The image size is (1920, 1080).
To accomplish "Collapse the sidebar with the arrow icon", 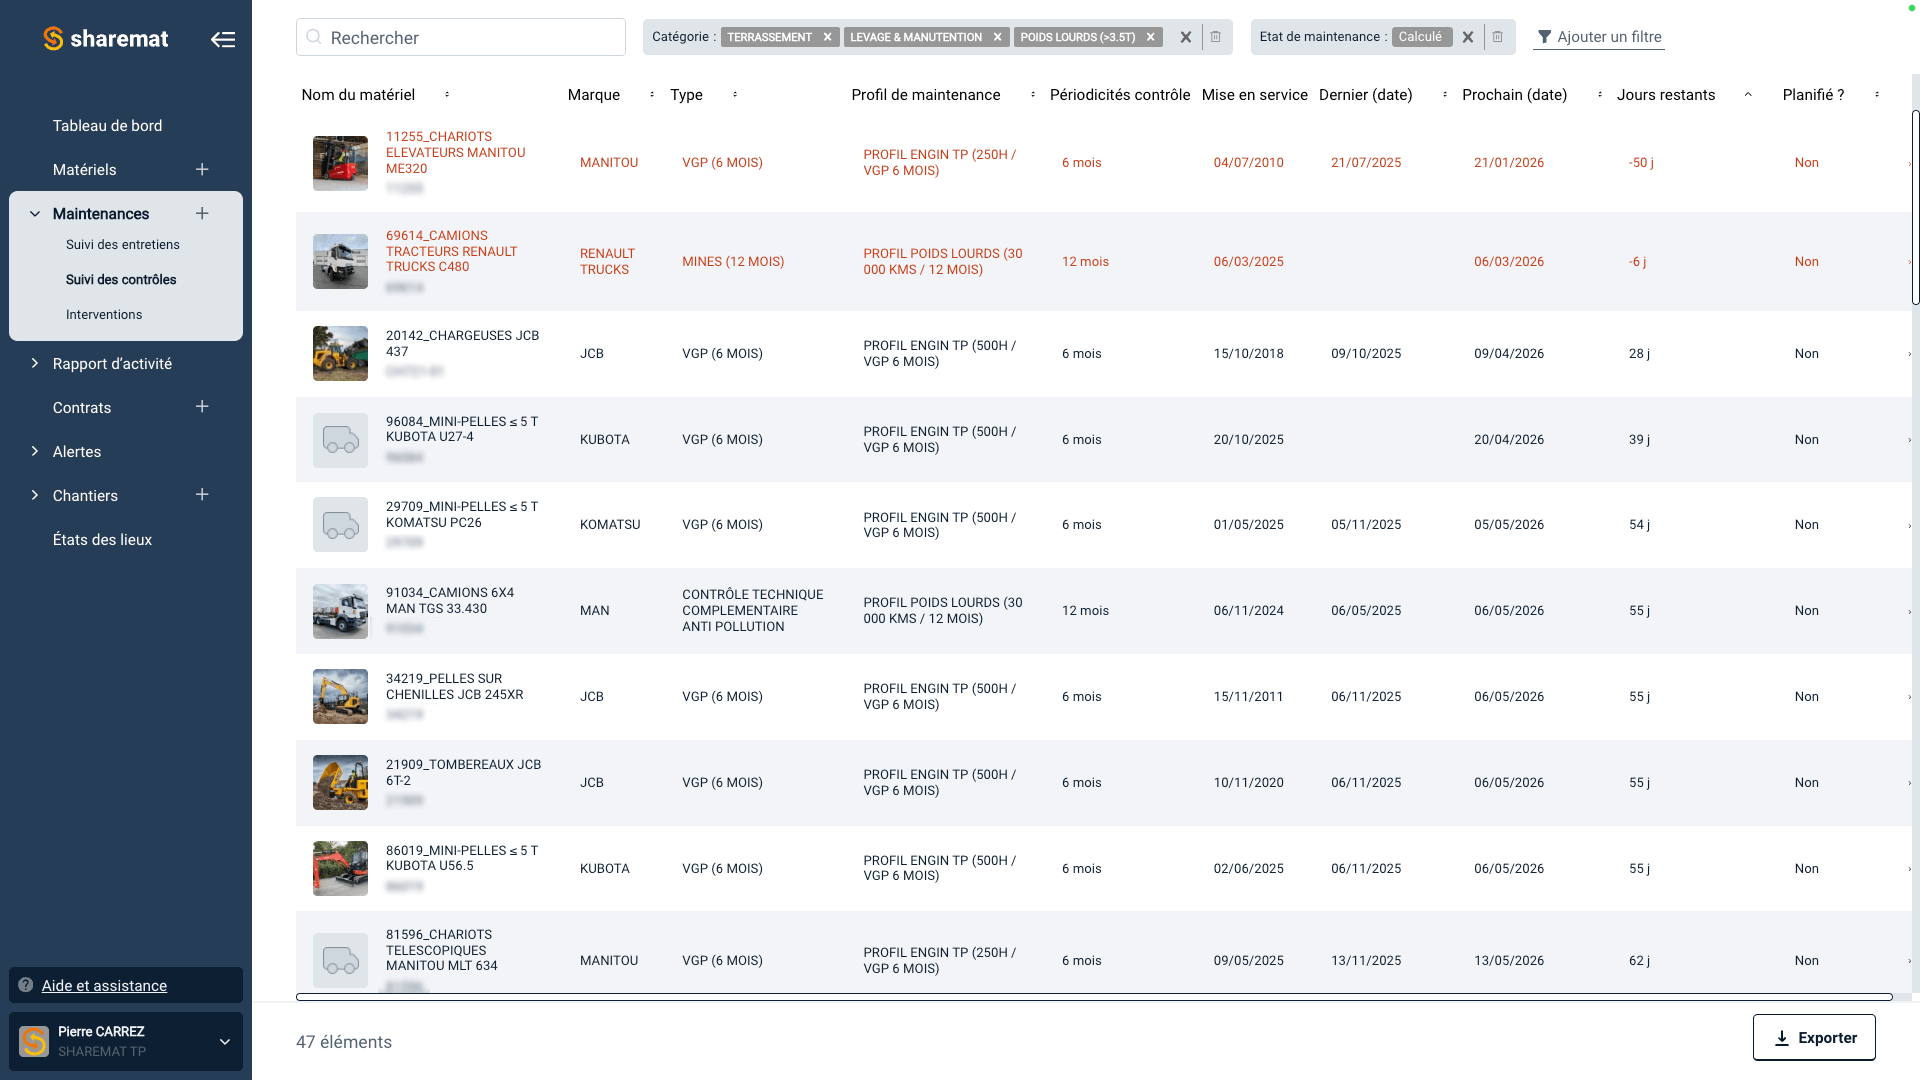I will [223, 38].
